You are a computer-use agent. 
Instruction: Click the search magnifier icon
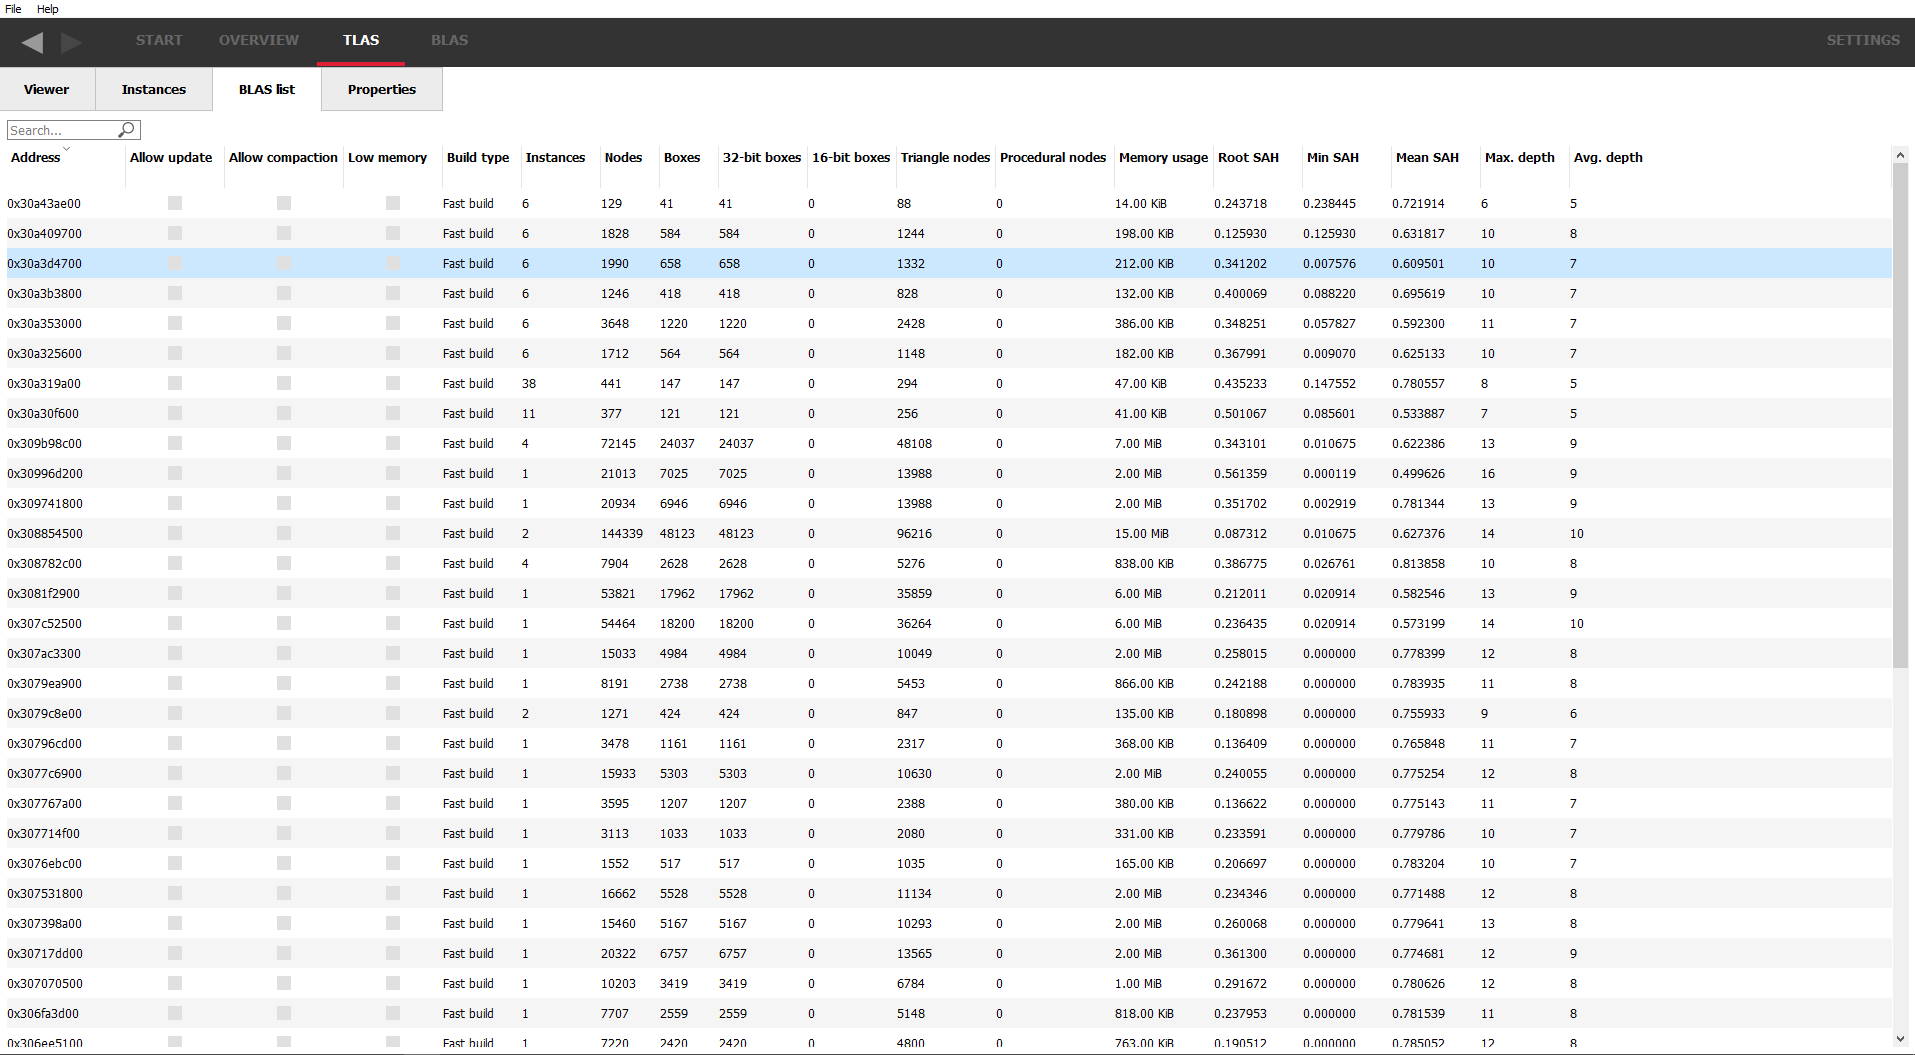click(x=126, y=130)
